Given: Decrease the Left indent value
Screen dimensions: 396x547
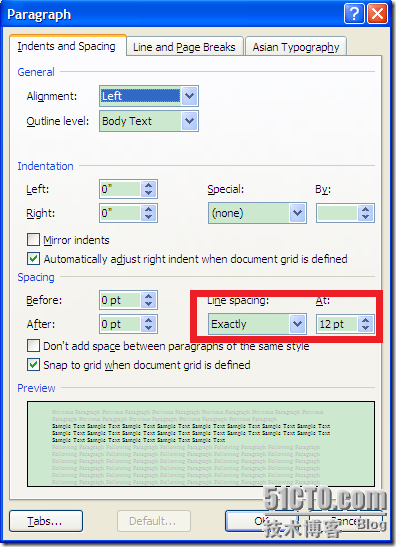Looking at the screenshot, I should click(x=149, y=193).
